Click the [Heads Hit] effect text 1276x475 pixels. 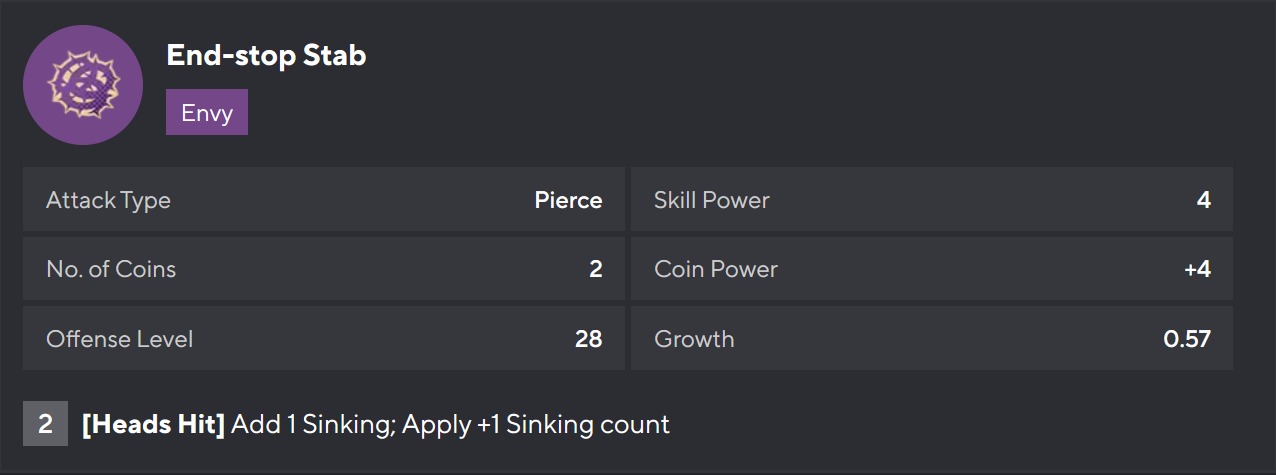click(x=153, y=424)
